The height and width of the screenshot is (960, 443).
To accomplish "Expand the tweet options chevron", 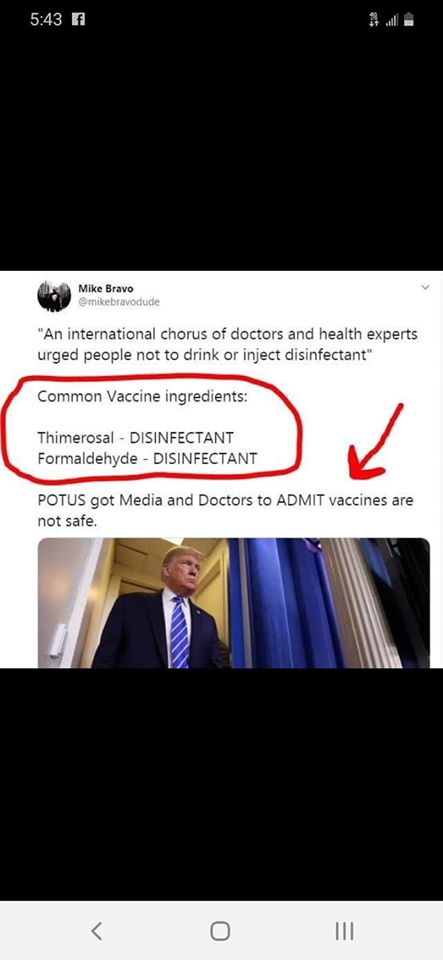I will pos(426,287).
